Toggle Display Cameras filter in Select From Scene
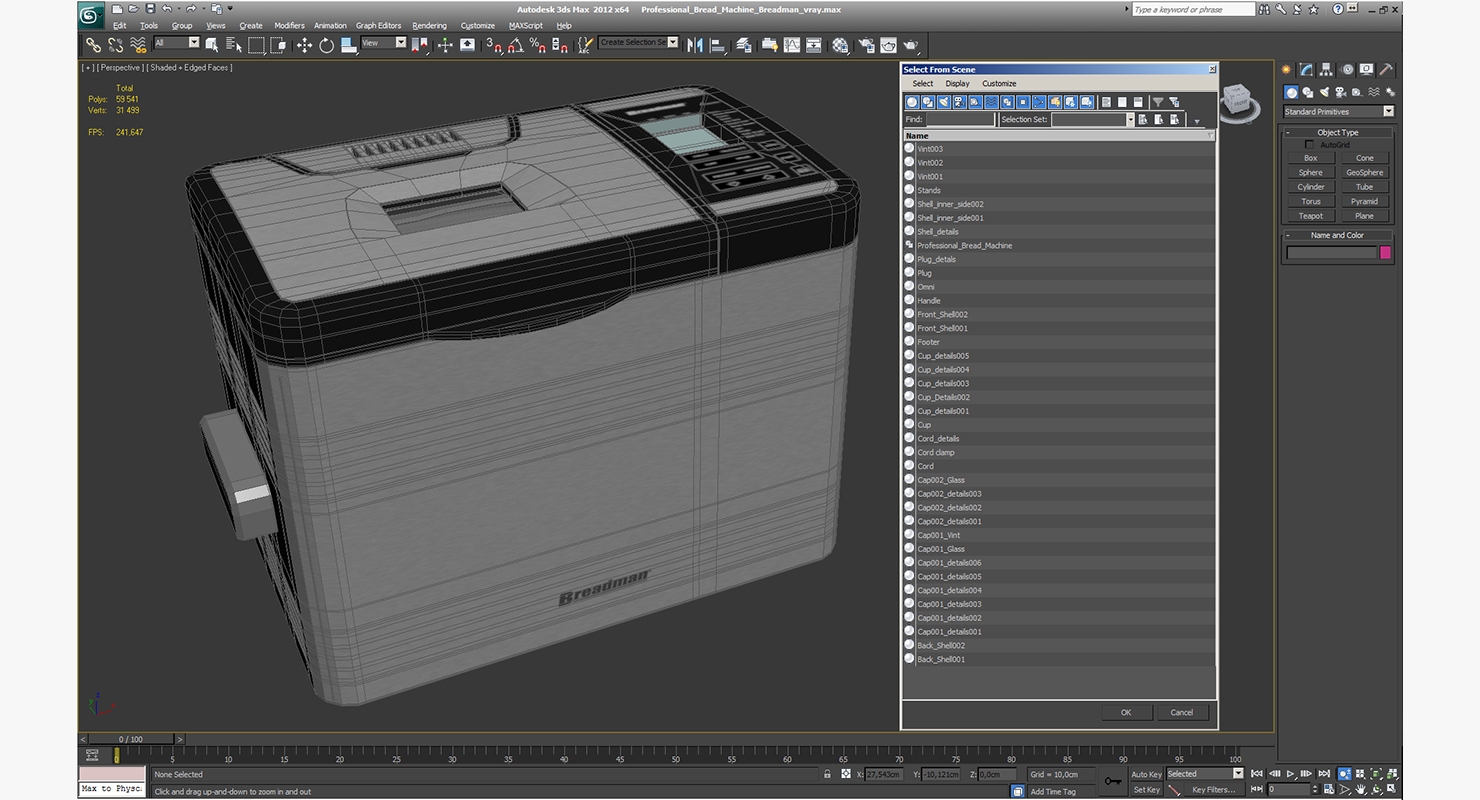The width and height of the screenshot is (1480, 800). [x=960, y=102]
